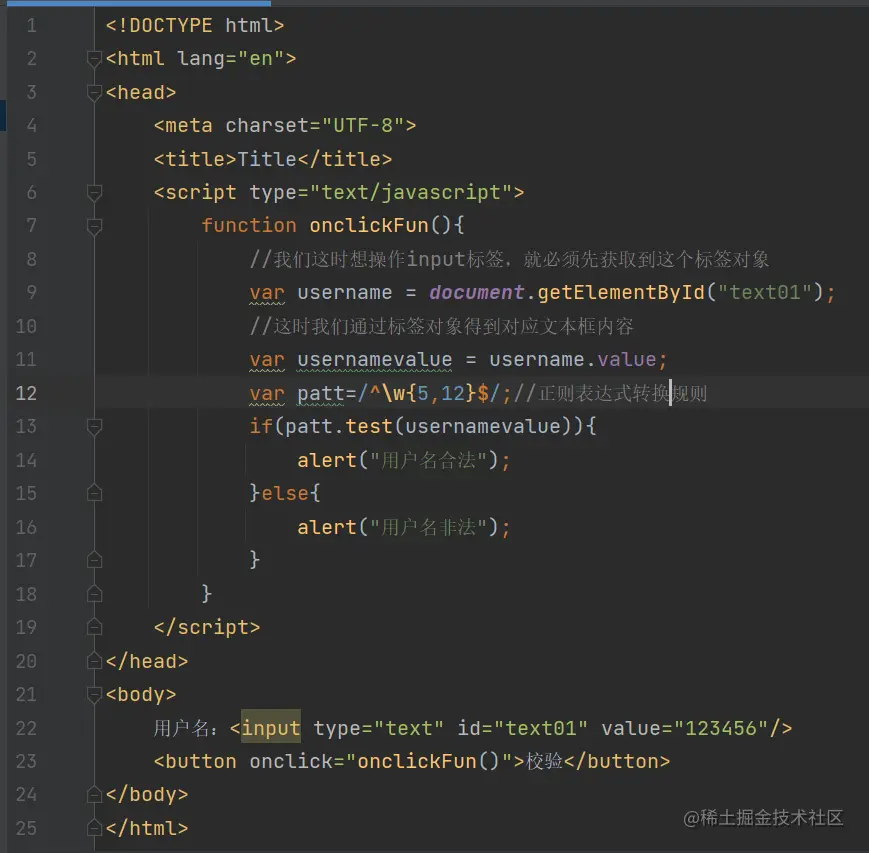The width and height of the screenshot is (869, 853).
Task: Click the 用户名： label text on line 22
Action: [186, 728]
